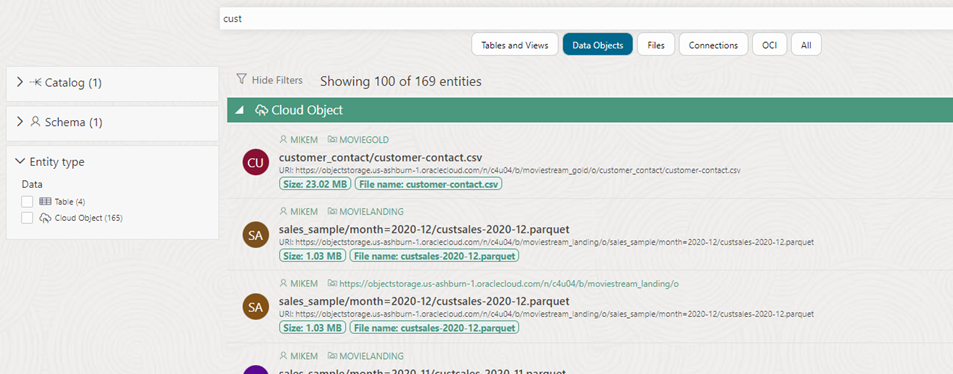
Task: Select the Data Objects tab
Action: [597, 45]
